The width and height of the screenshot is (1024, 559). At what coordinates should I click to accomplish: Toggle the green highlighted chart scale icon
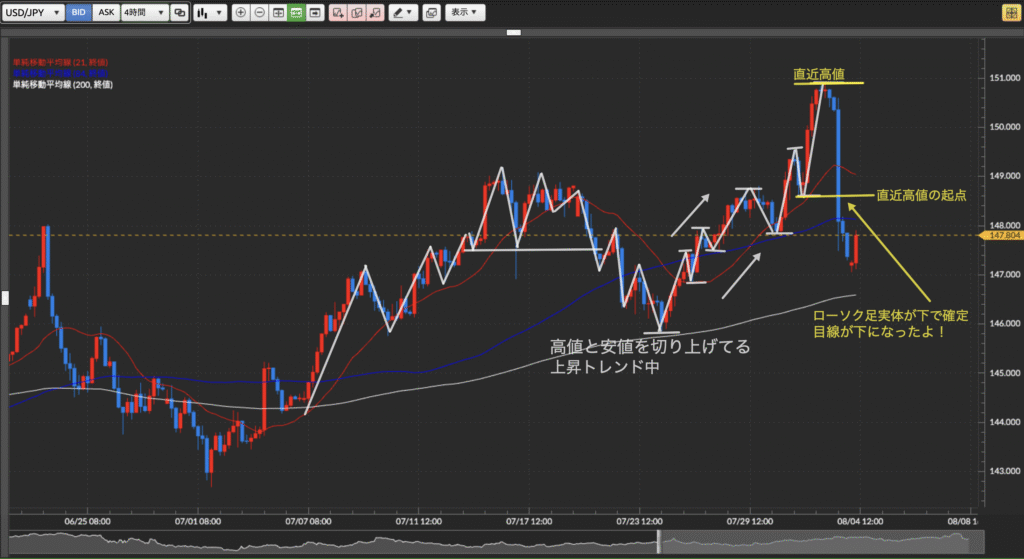click(x=296, y=12)
